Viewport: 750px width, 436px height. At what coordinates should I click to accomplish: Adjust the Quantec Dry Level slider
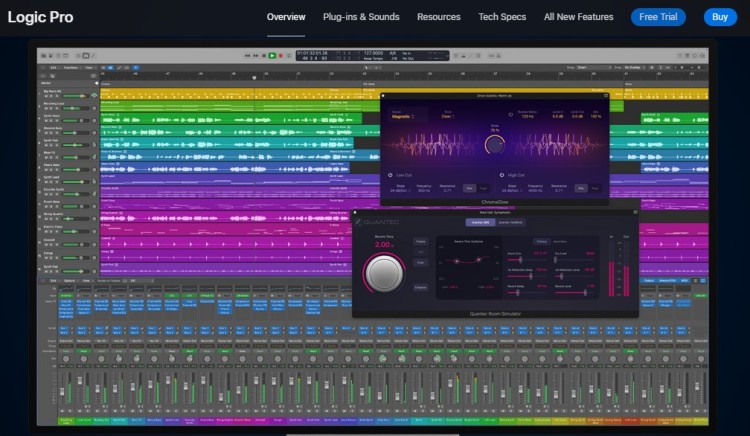click(x=574, y=260)
